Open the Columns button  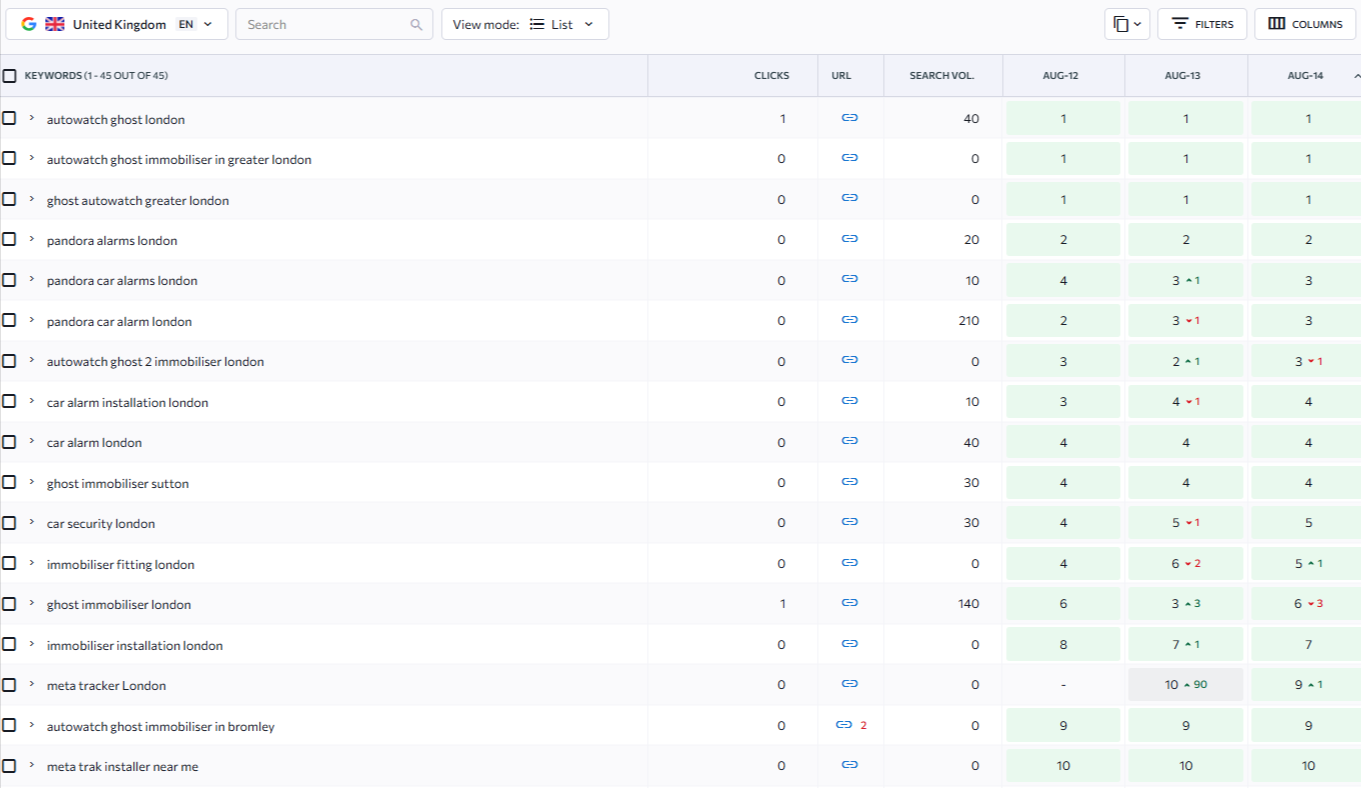tap(1305, 24)
